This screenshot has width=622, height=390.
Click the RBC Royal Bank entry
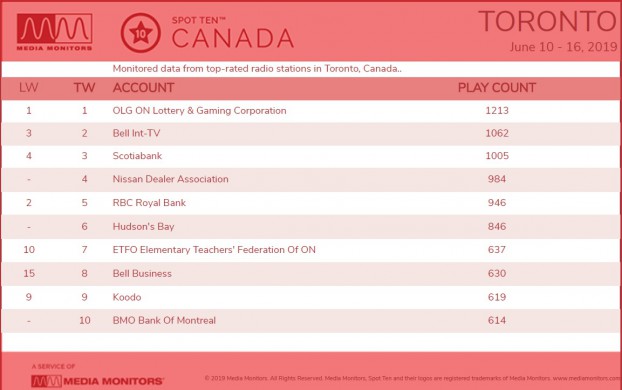tap(149, 203)
